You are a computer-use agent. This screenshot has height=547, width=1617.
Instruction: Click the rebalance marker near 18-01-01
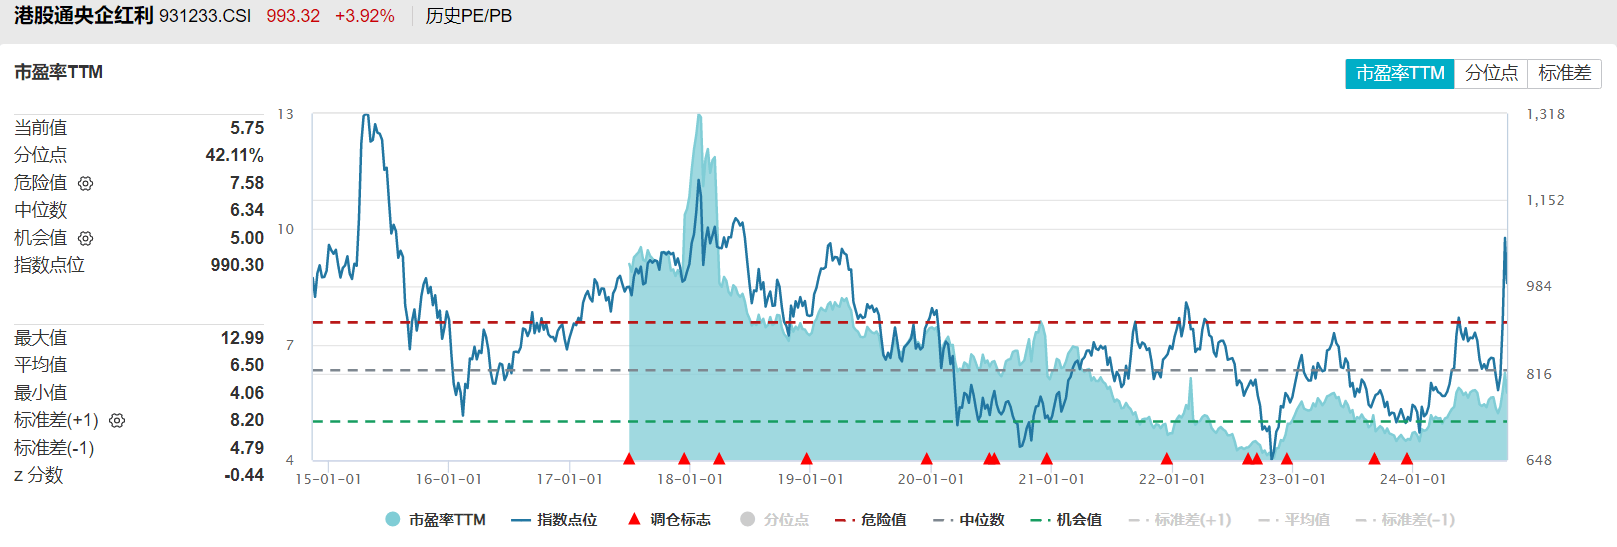[x=684, y=459]
